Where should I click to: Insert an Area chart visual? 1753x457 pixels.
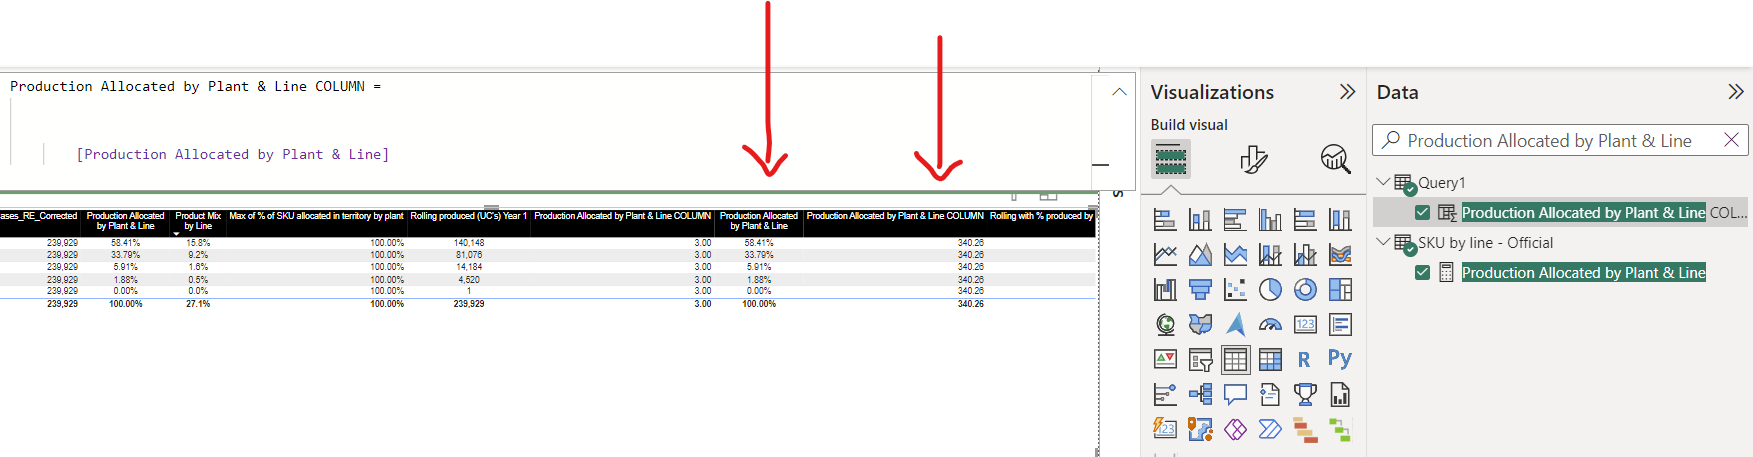pos(1200,254)
